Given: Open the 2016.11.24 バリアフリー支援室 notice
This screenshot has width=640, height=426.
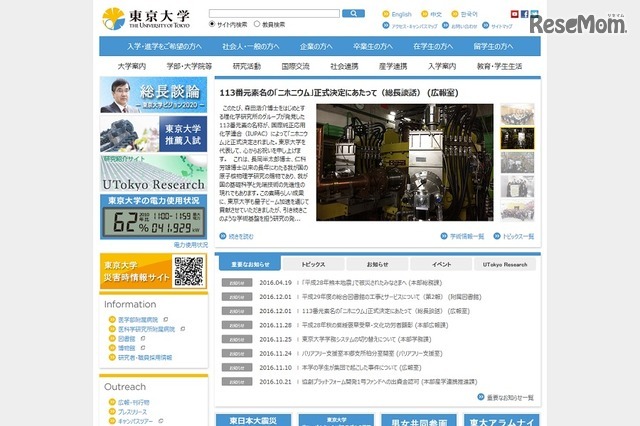Looking at the screenshot, I should pos(372,353).
